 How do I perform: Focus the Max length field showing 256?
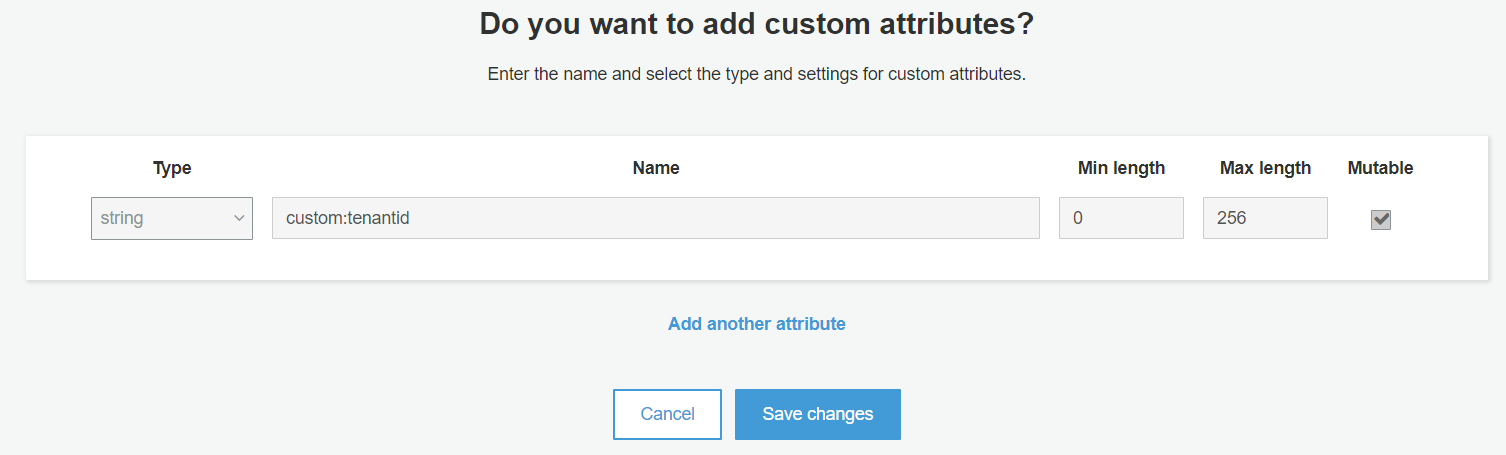pos(1265,218)
